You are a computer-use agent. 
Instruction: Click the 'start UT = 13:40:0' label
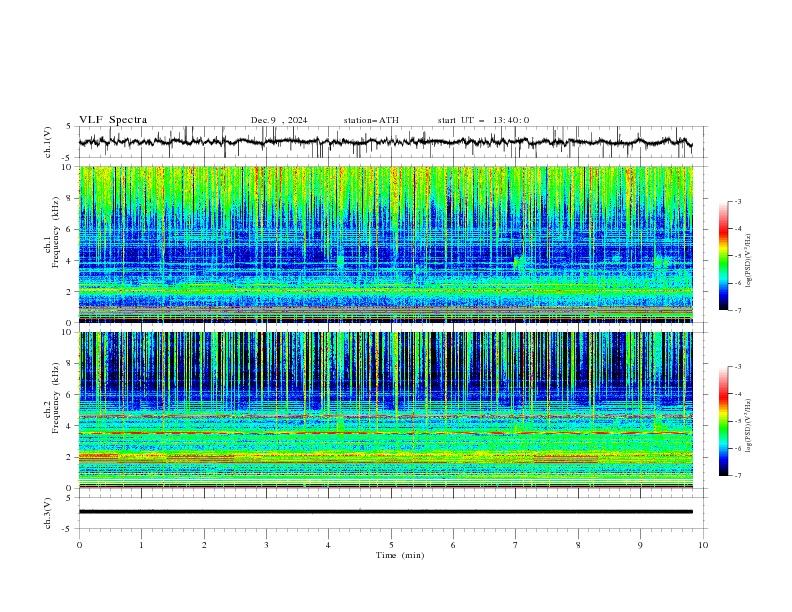point(483,120)
